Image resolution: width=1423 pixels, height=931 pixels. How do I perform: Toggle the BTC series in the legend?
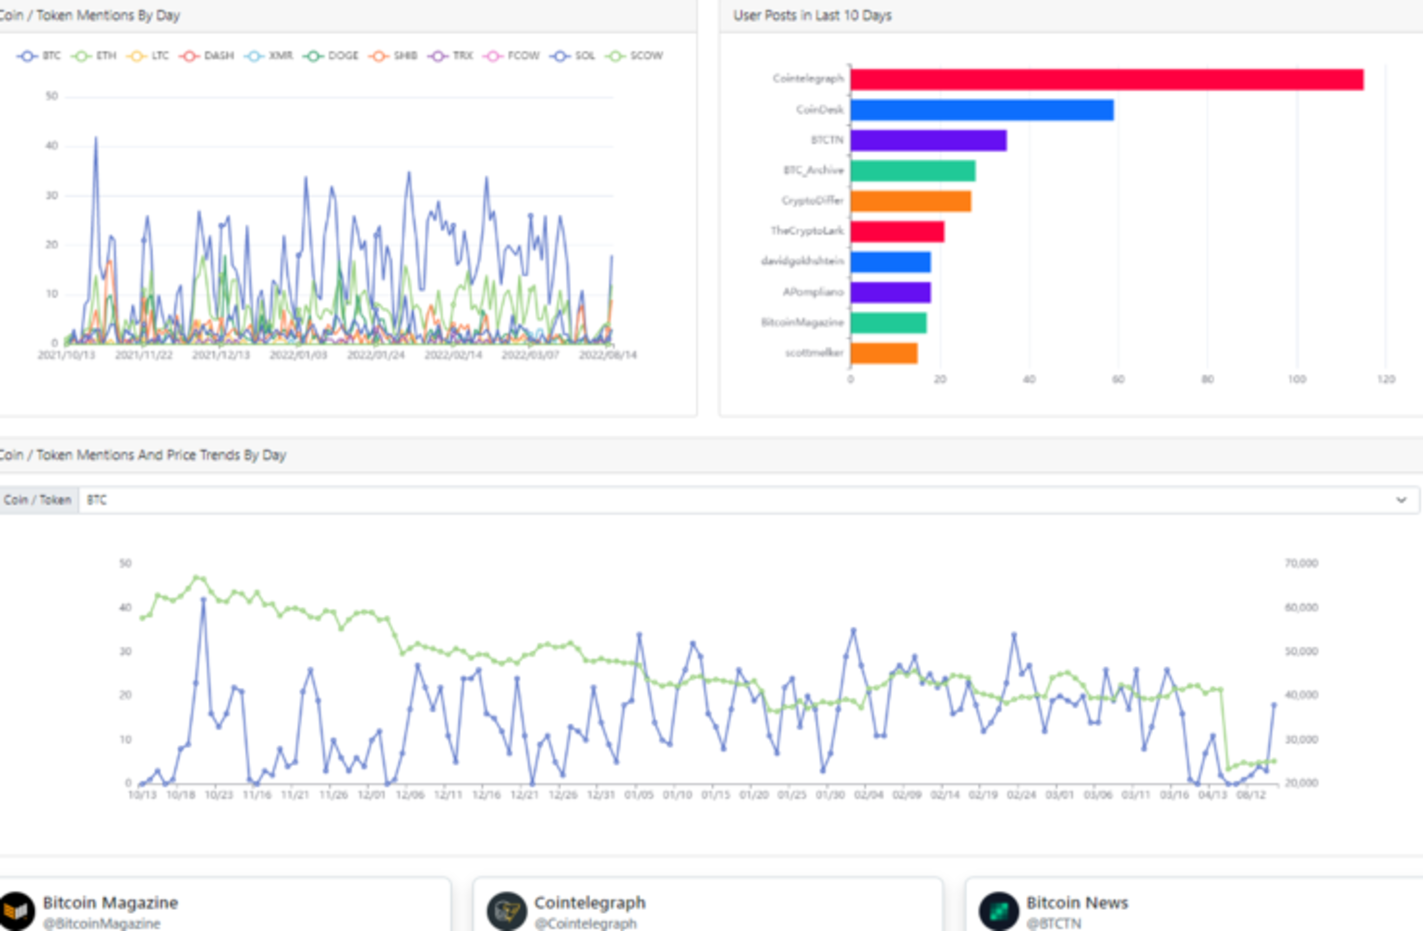point(39,56)
